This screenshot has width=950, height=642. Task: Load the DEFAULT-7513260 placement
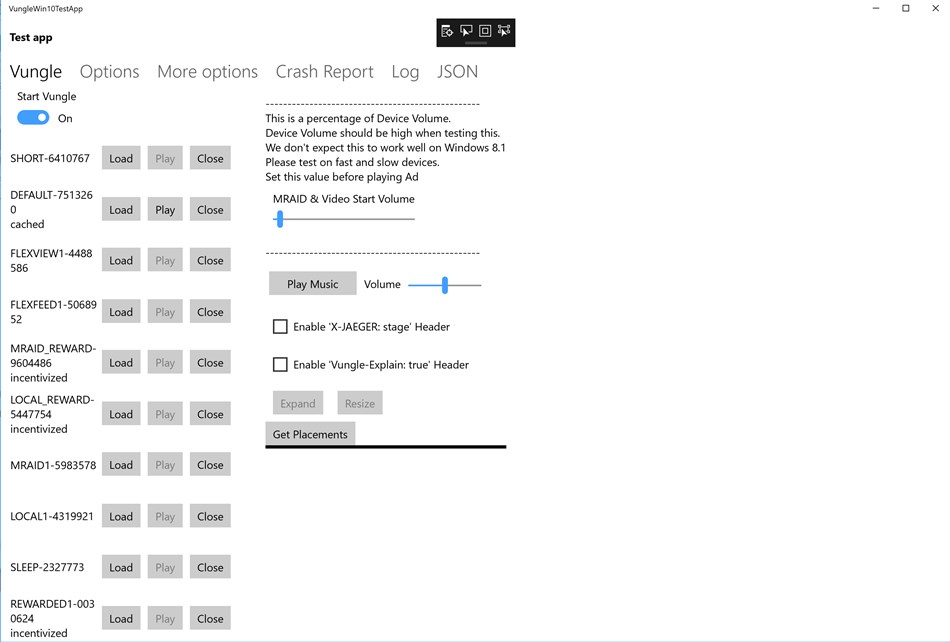tap(121, 210)
